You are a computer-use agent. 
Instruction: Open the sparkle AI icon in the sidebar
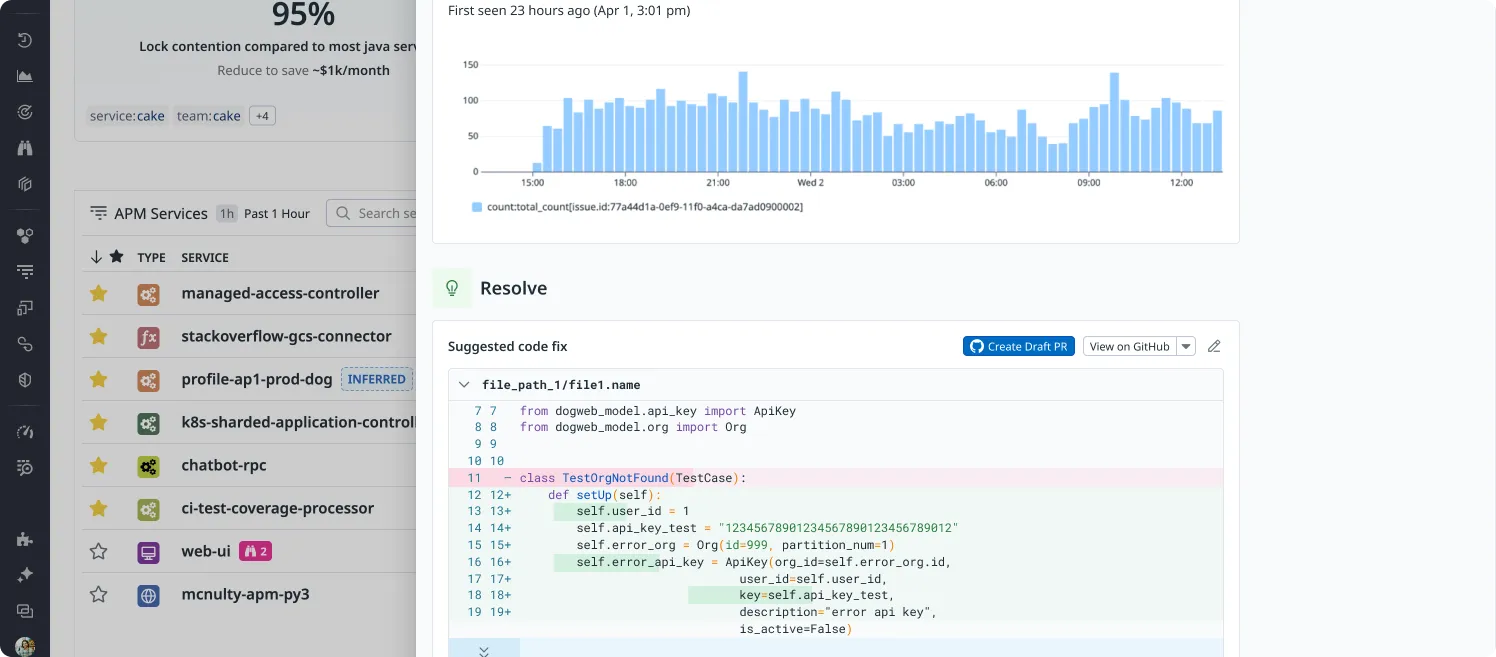pyautogui.click(x=25, y=575)
